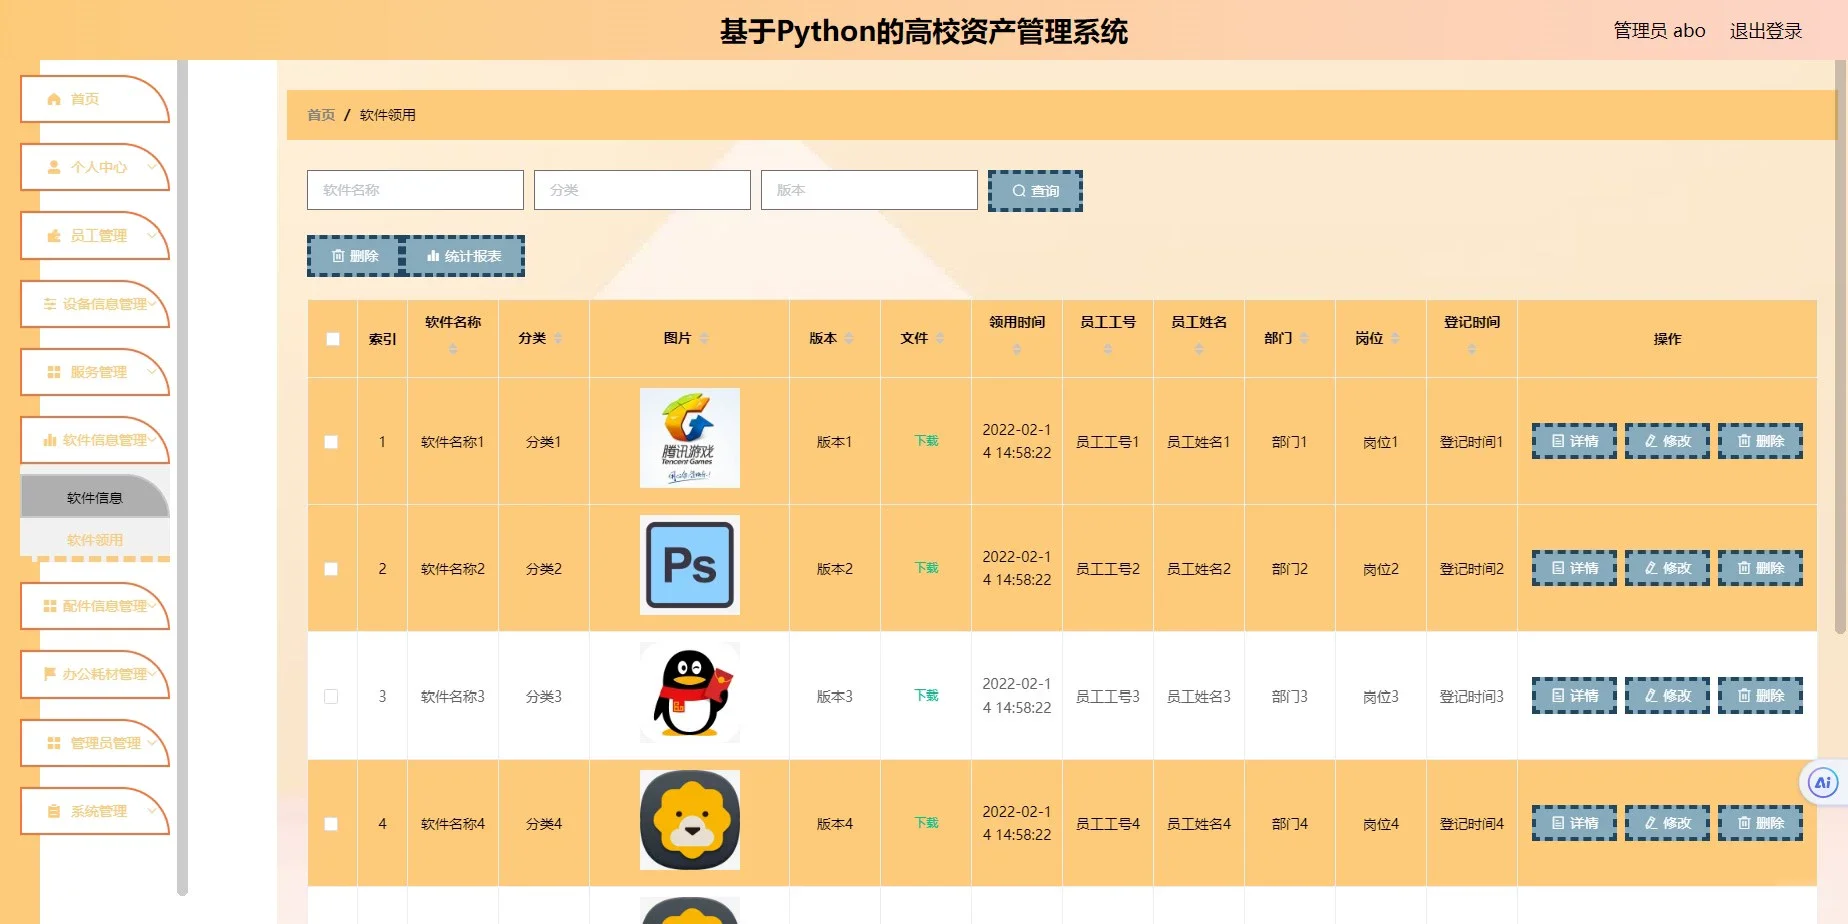
Task: Toggle the select-all checkbox in table header
Action: 332,339
